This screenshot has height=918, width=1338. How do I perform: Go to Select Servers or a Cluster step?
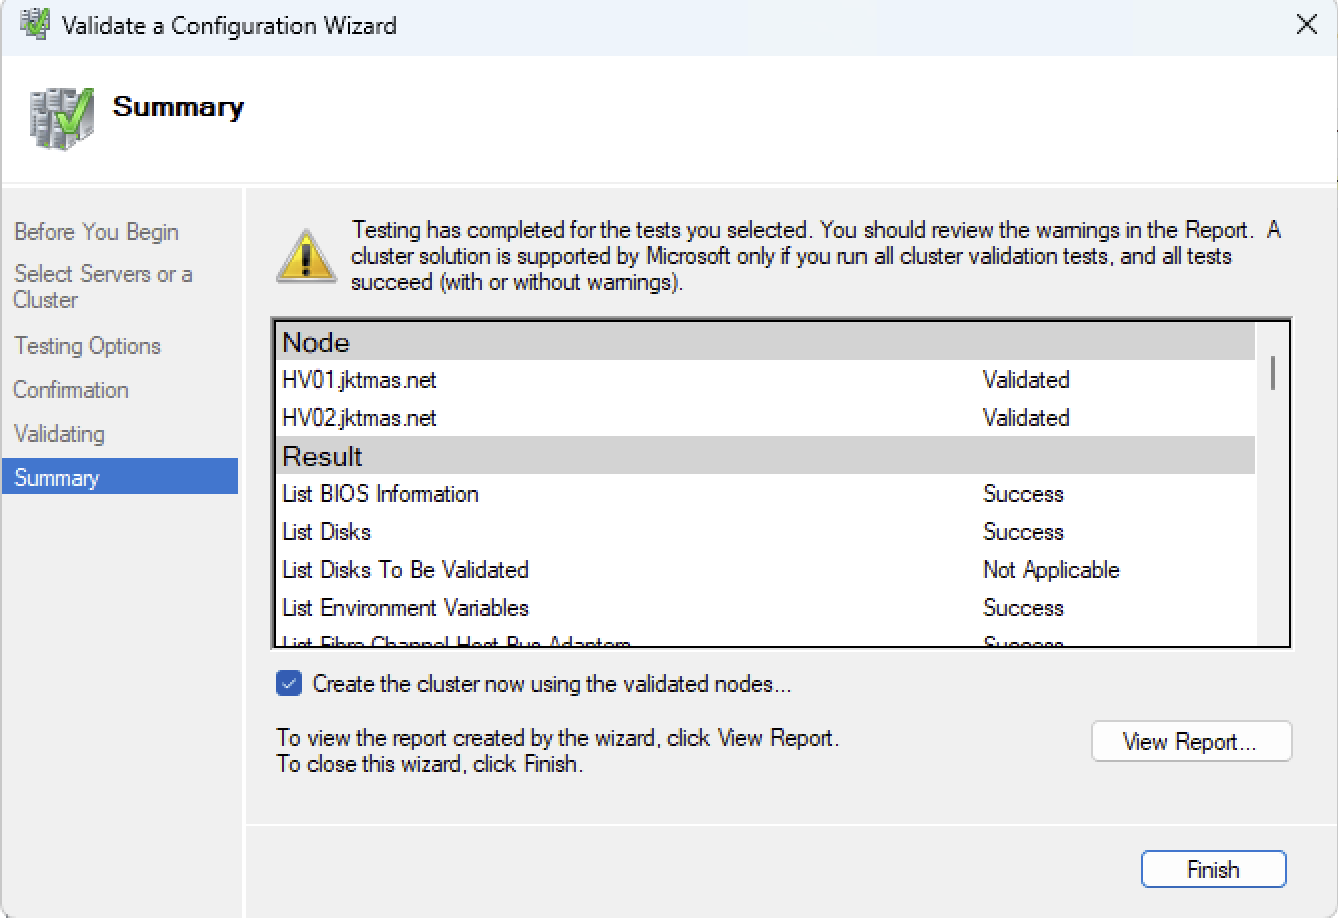[102, 286]
